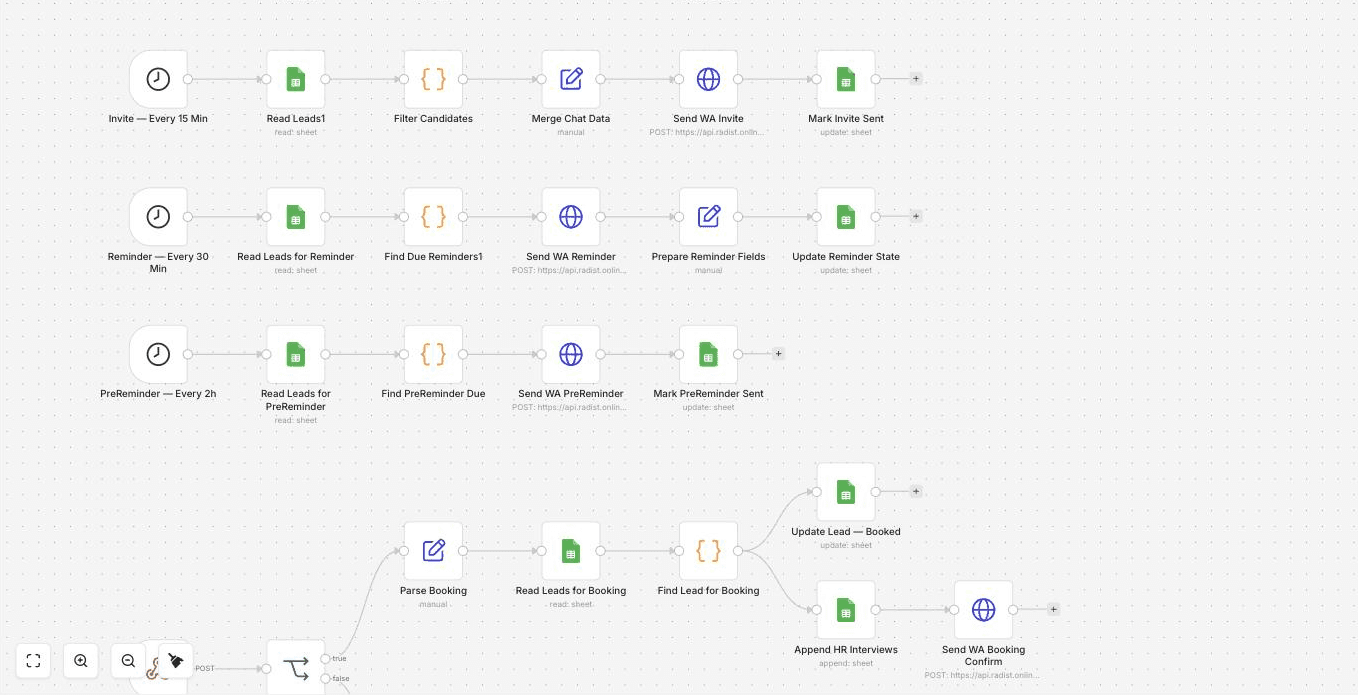This screenshot has width=1358, height=695.
Task: Add node after Mark PreReminder Sent
Action: [778, 354]
